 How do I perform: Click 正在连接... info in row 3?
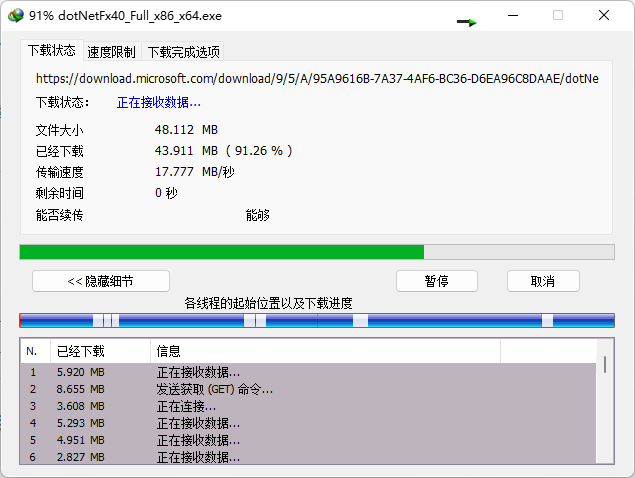pyautogui.click(x=186, y=406)
